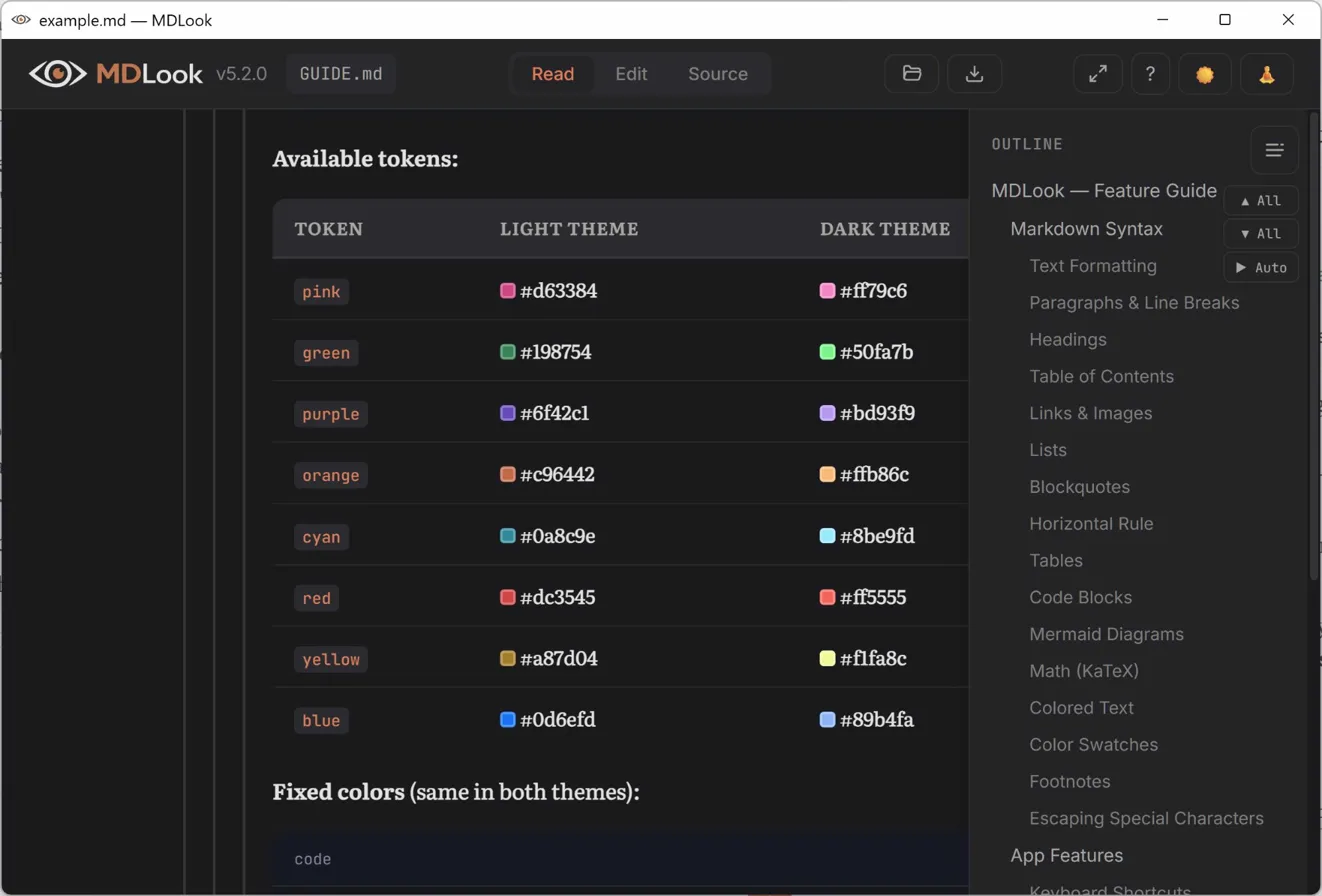Switch to the Source tab

[718, 74]
